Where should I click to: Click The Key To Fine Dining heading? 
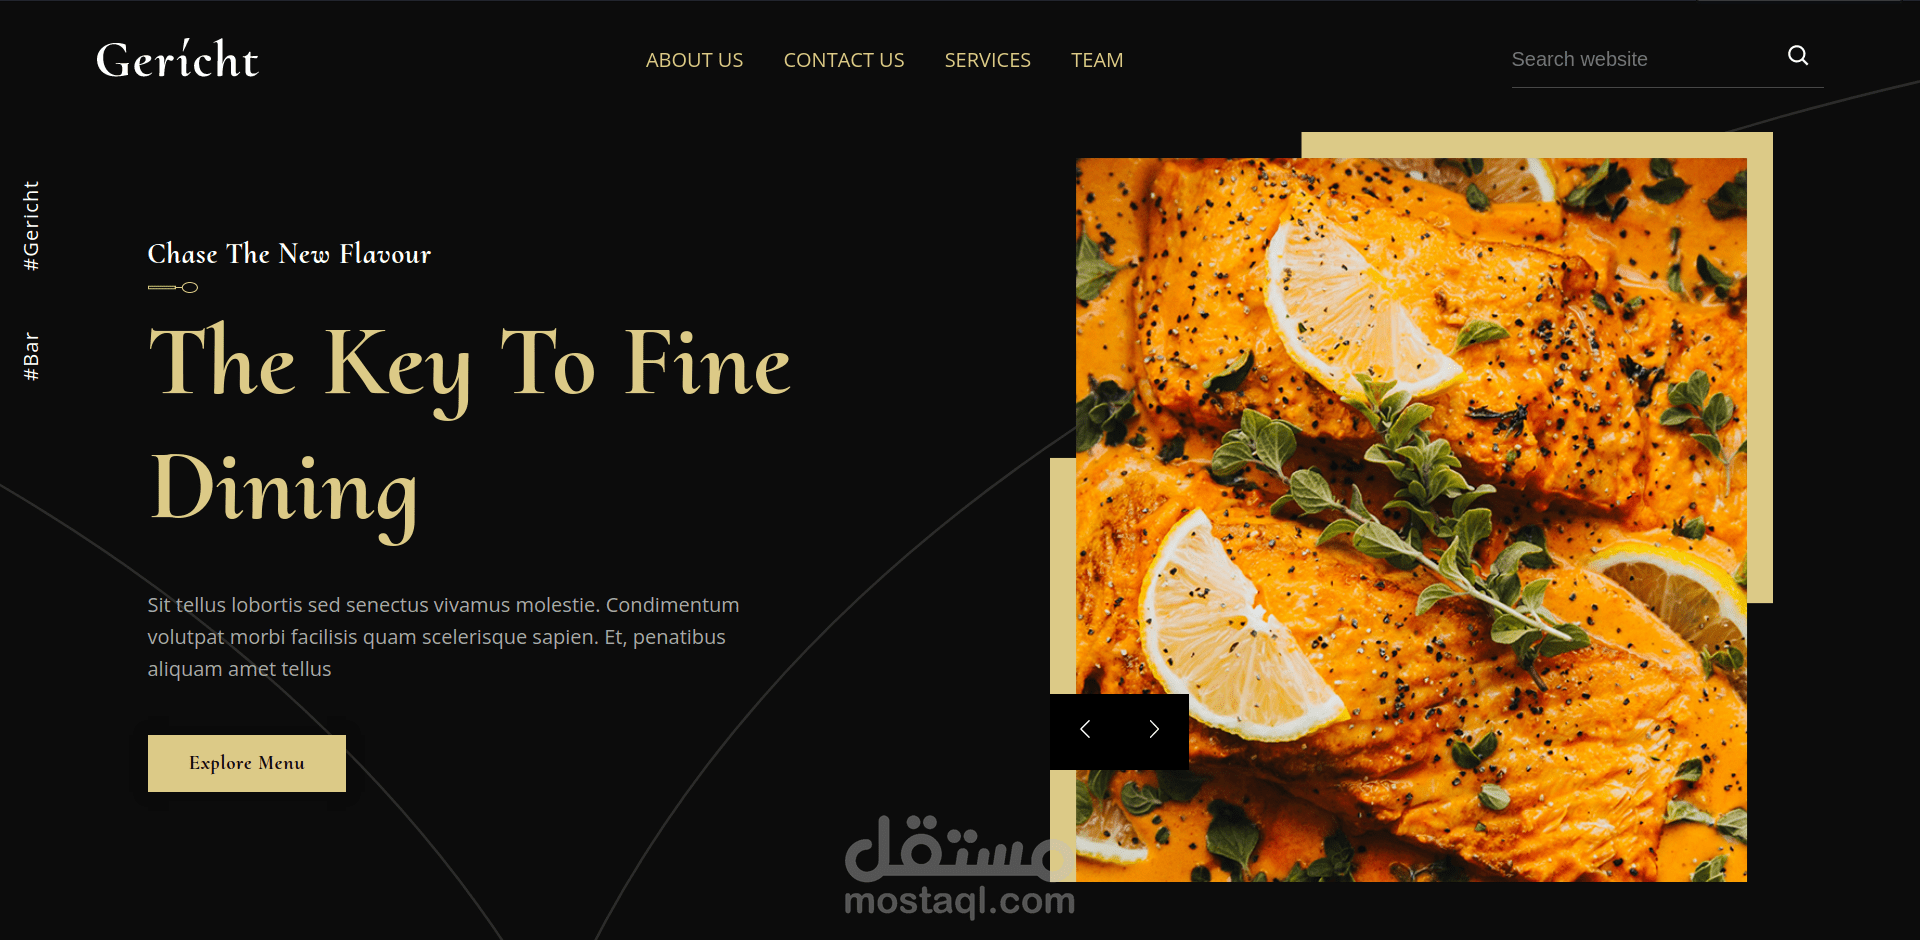click(470, 425)
